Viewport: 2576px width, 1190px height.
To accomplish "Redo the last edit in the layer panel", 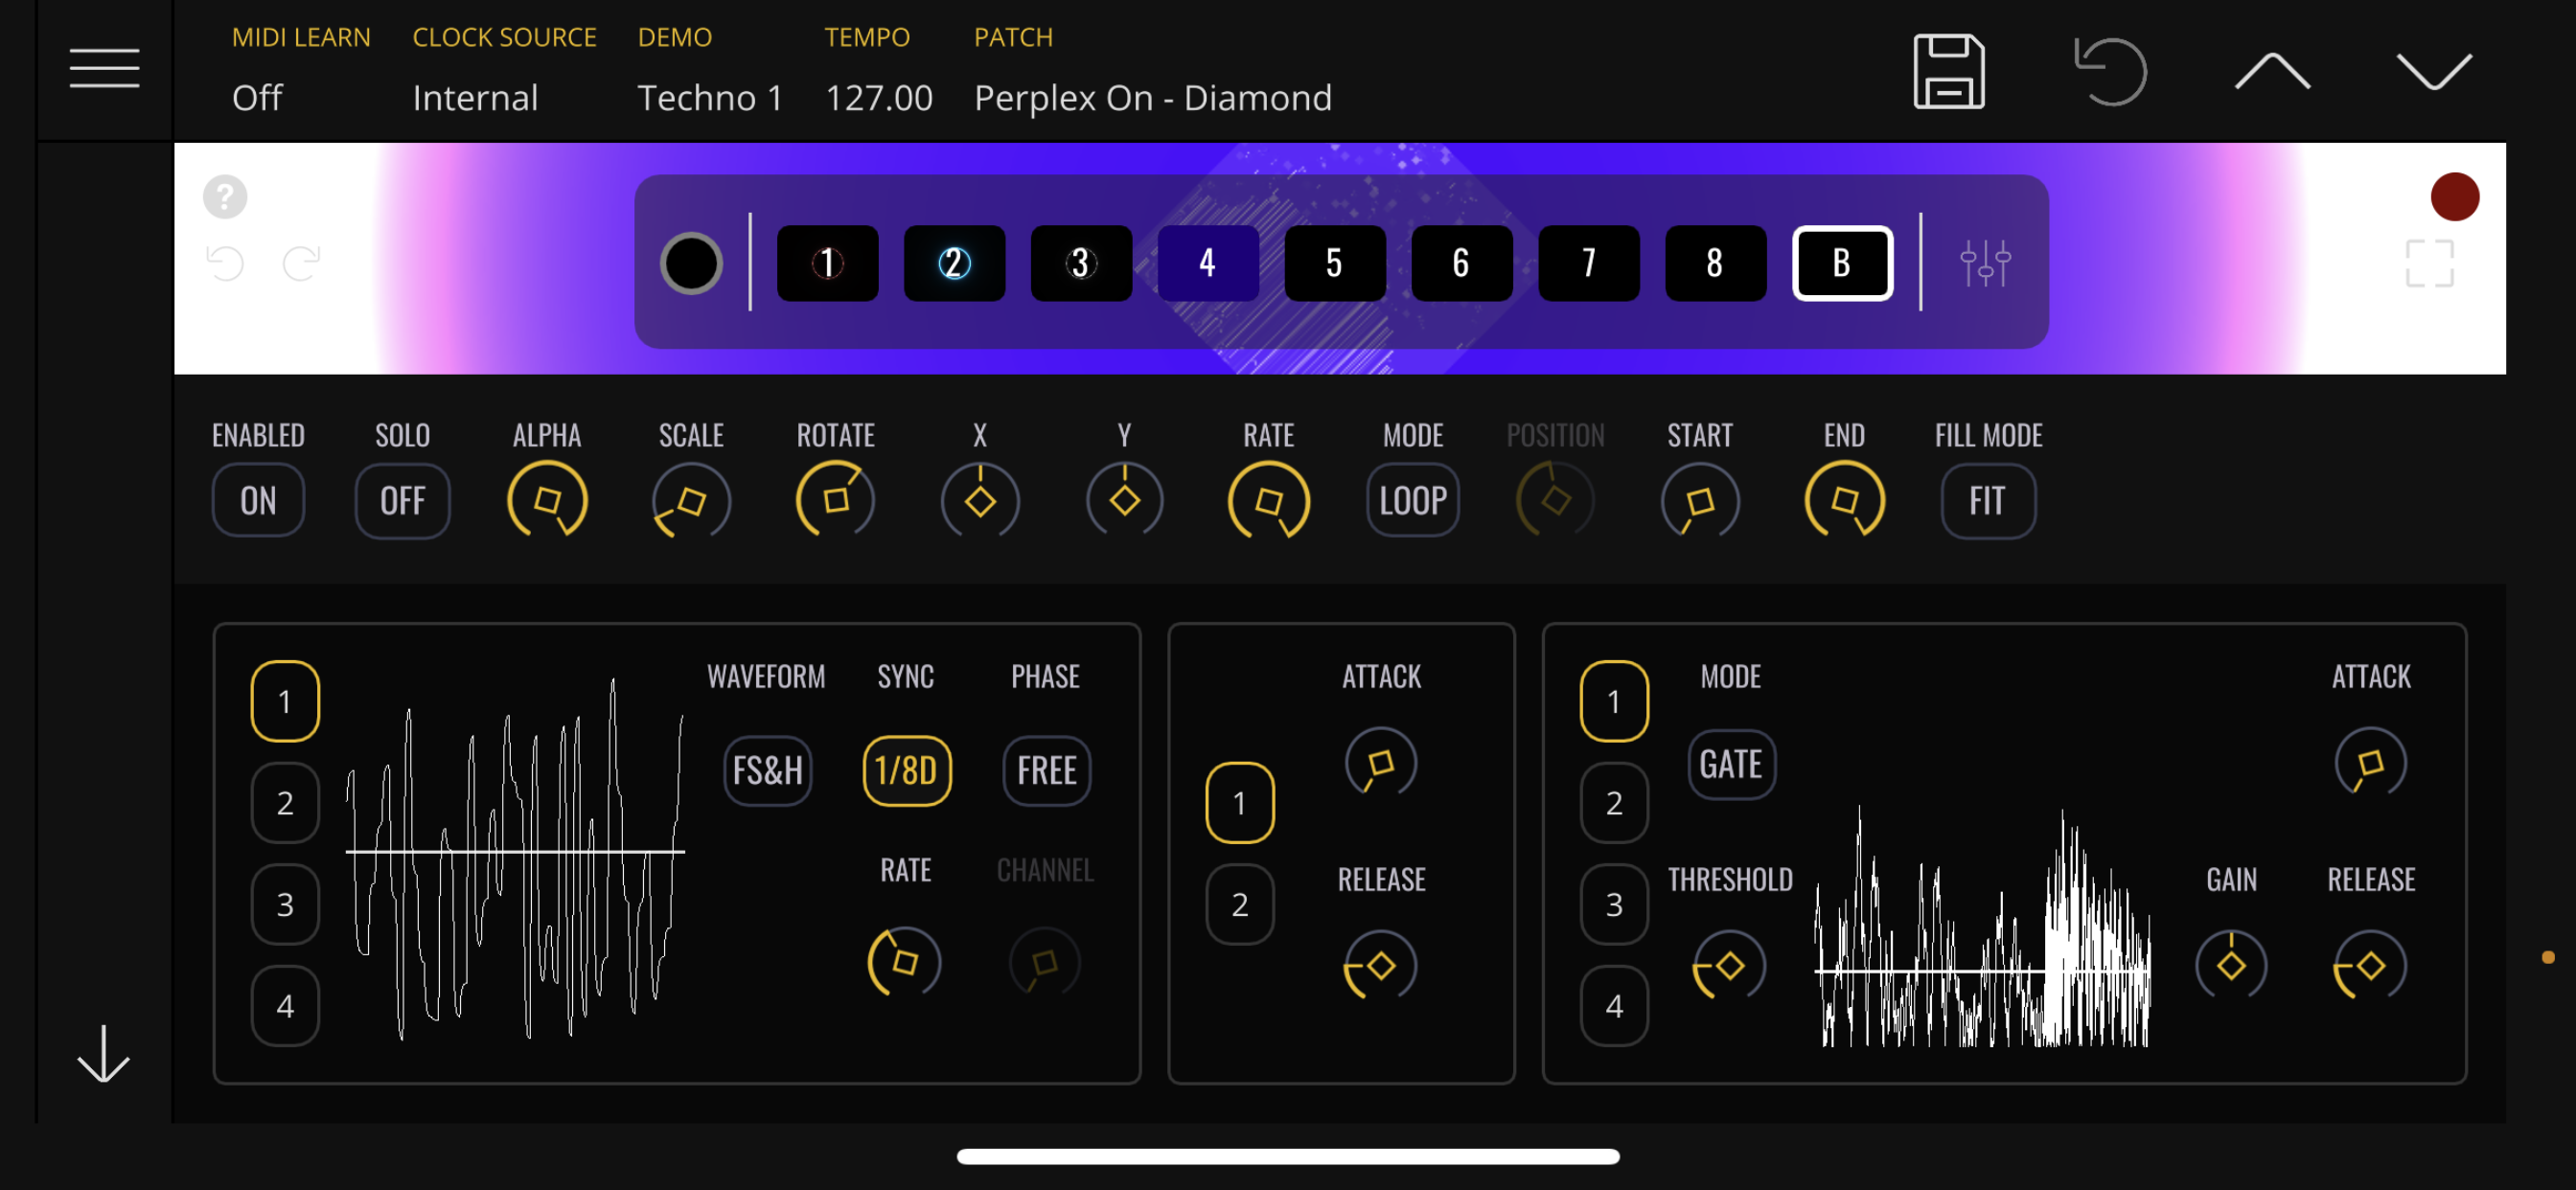I will click(301, 263).
